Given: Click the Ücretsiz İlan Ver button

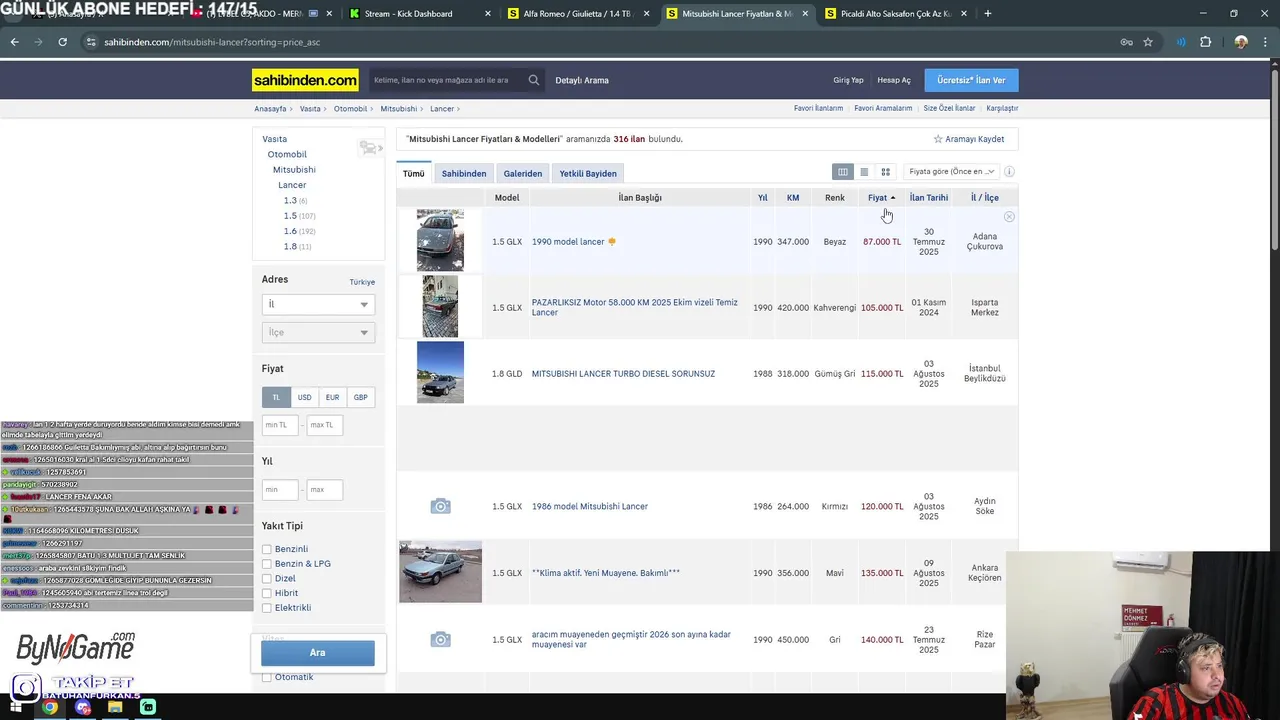Looking at the screenshot, I should tap(971, 80).
